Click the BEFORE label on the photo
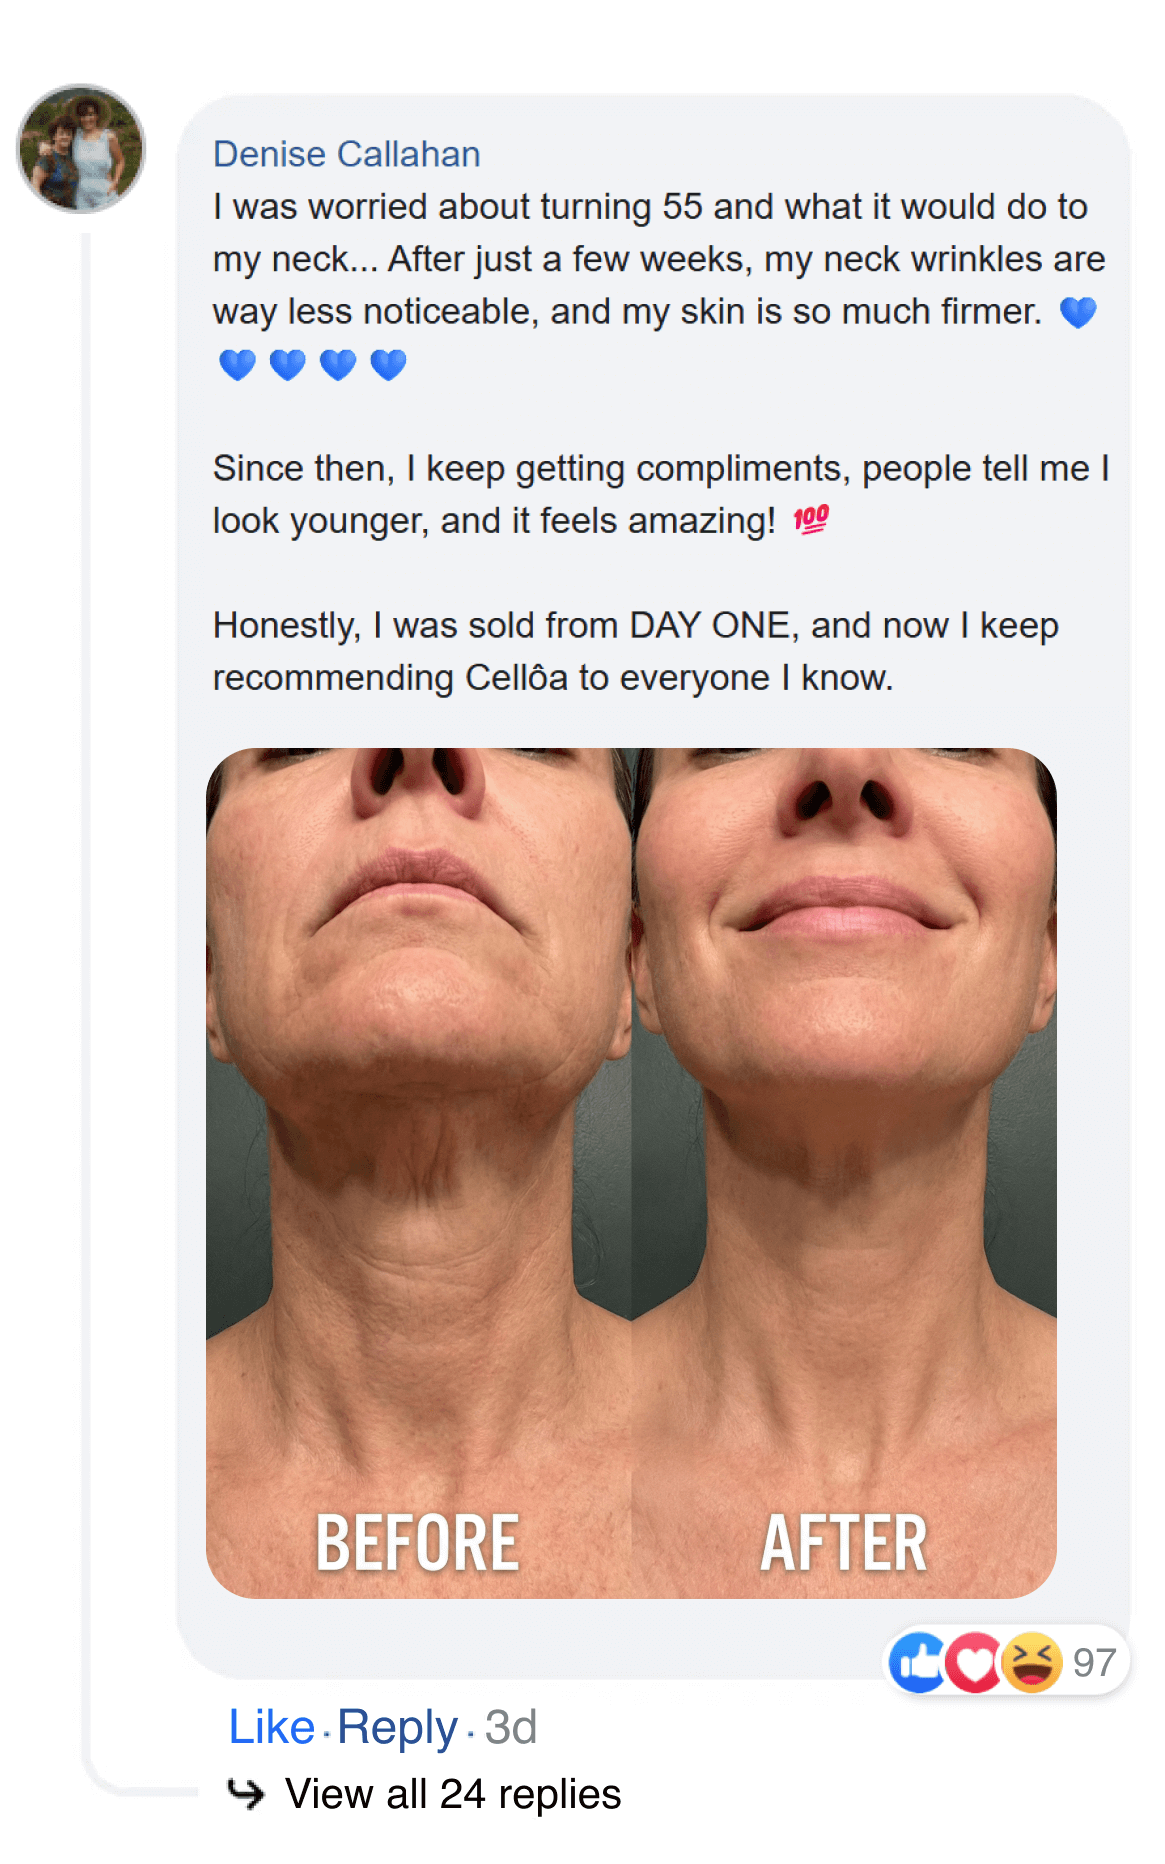 [x=418, y=1543]
